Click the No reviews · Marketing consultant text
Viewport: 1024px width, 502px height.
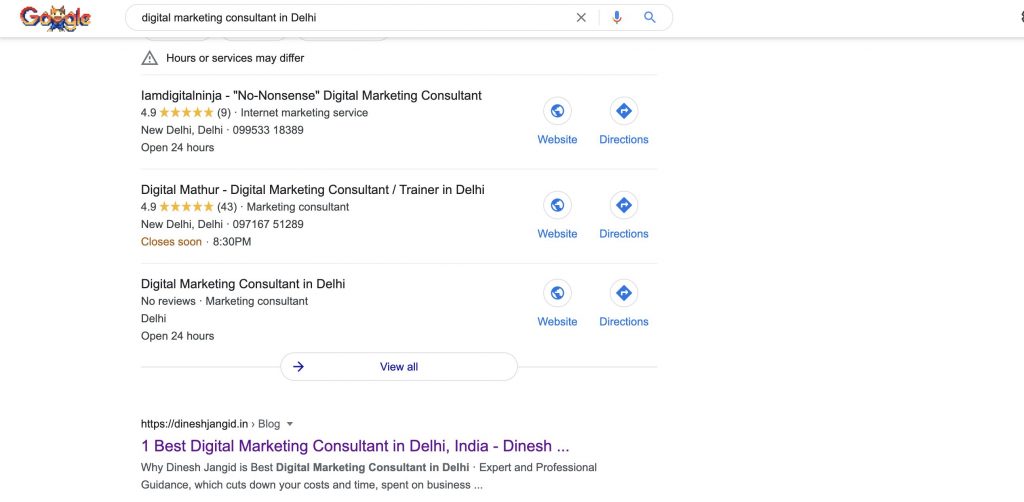(x=225, y=302)
